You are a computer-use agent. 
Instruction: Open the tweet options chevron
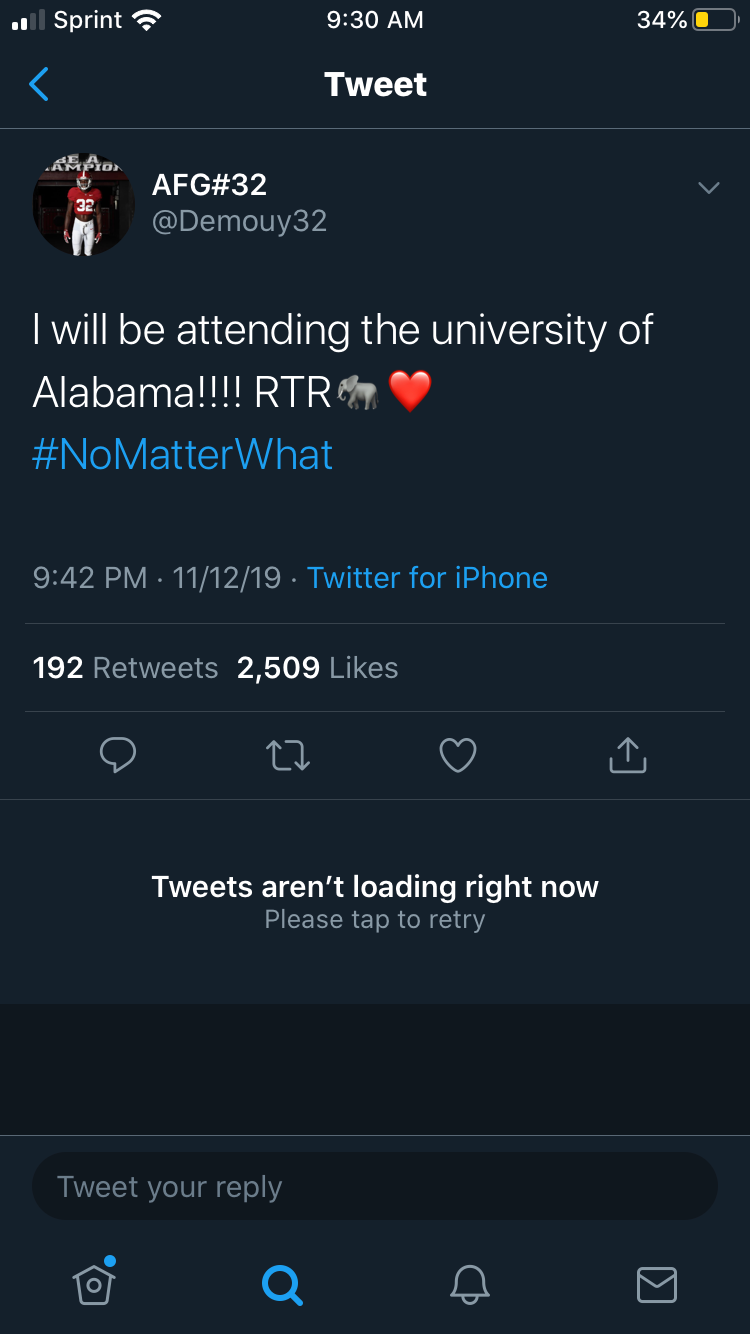[708, 188]
